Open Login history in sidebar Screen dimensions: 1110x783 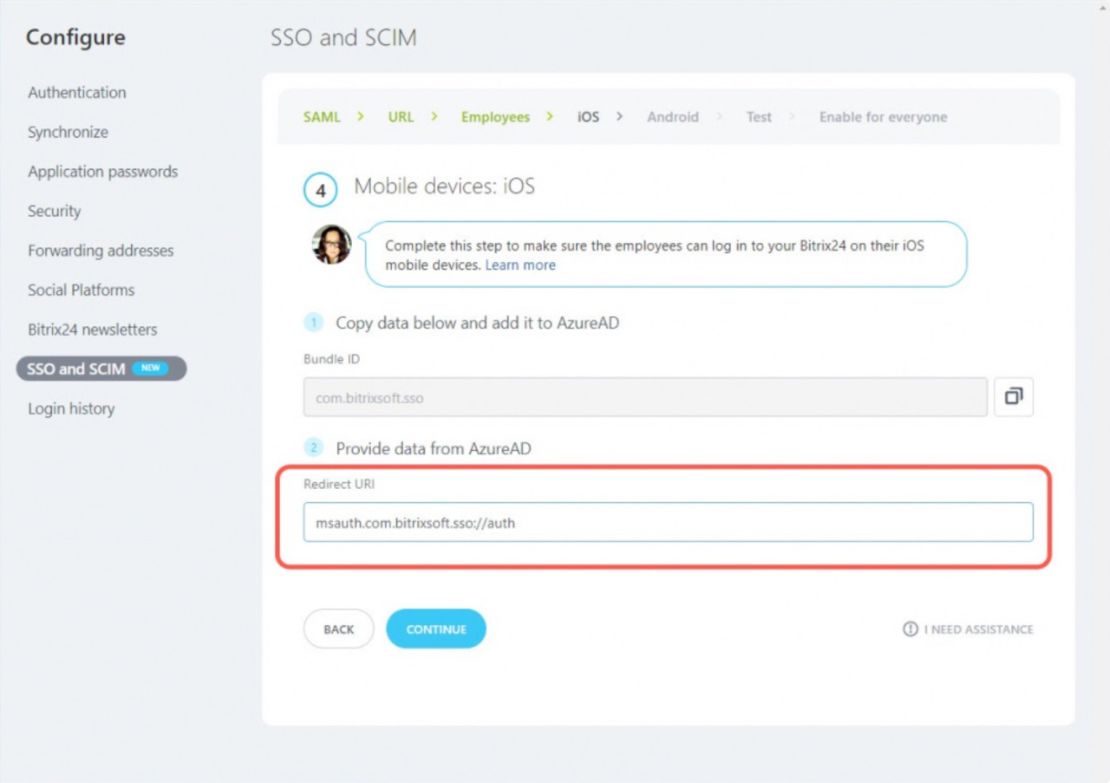point(71,408)
